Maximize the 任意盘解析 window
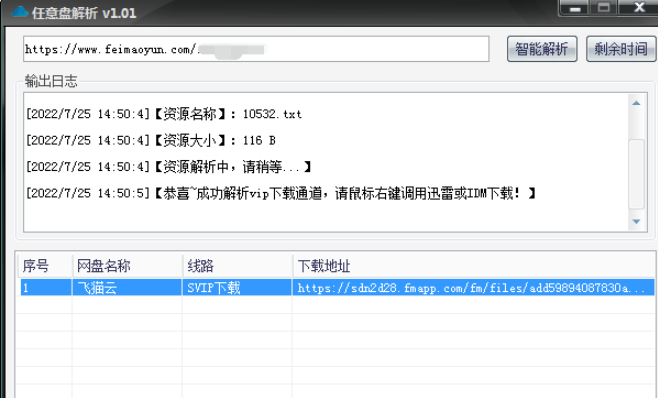Screen dimensions: 658x398 point(604,8)
